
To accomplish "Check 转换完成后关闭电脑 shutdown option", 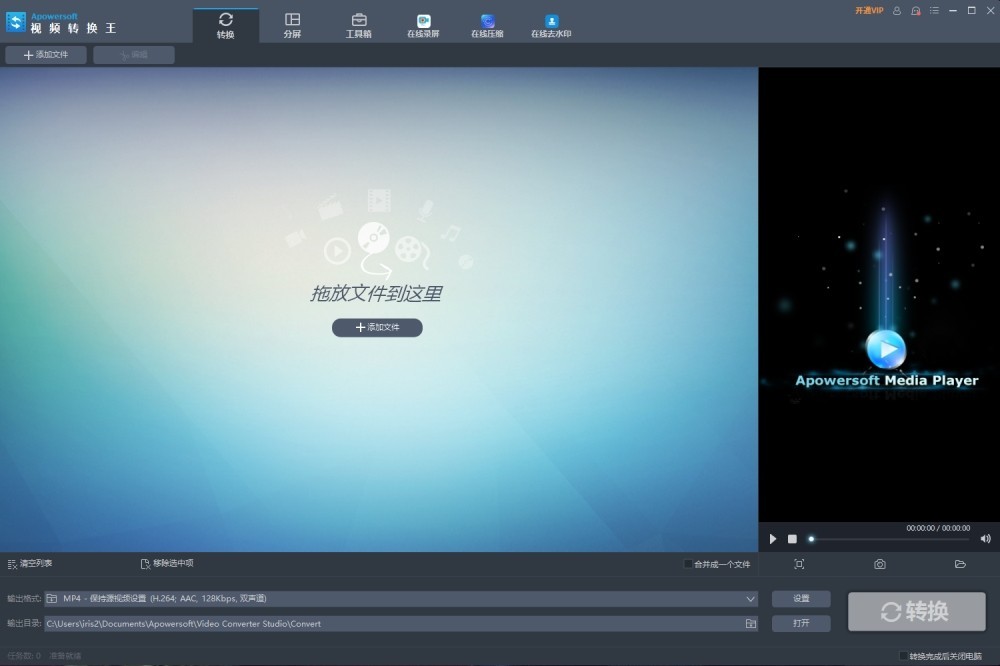I will pyautogui.click(x=904, y=656).
